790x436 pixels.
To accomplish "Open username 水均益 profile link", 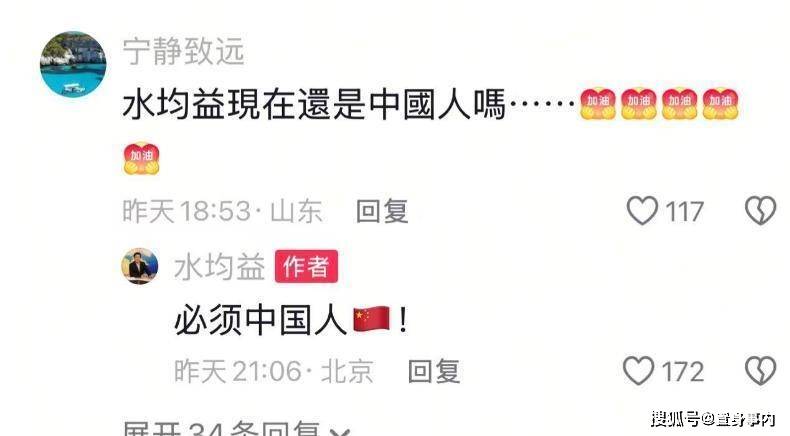I will (220, 267).
